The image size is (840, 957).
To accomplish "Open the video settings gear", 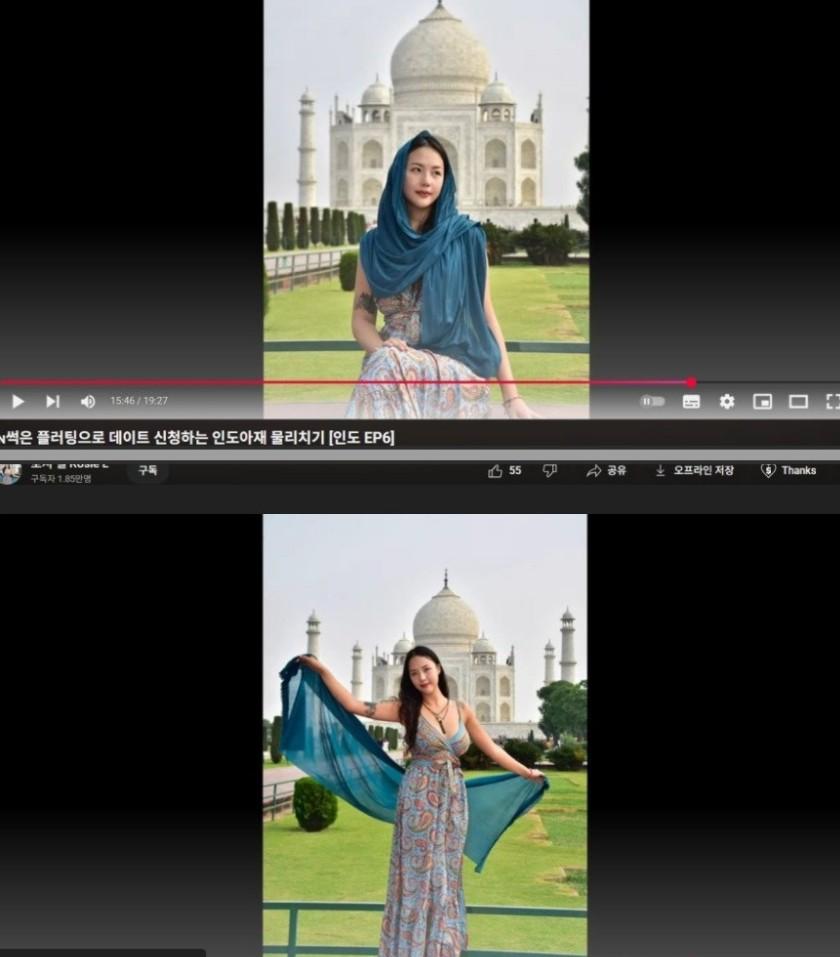I will (726, 401).
